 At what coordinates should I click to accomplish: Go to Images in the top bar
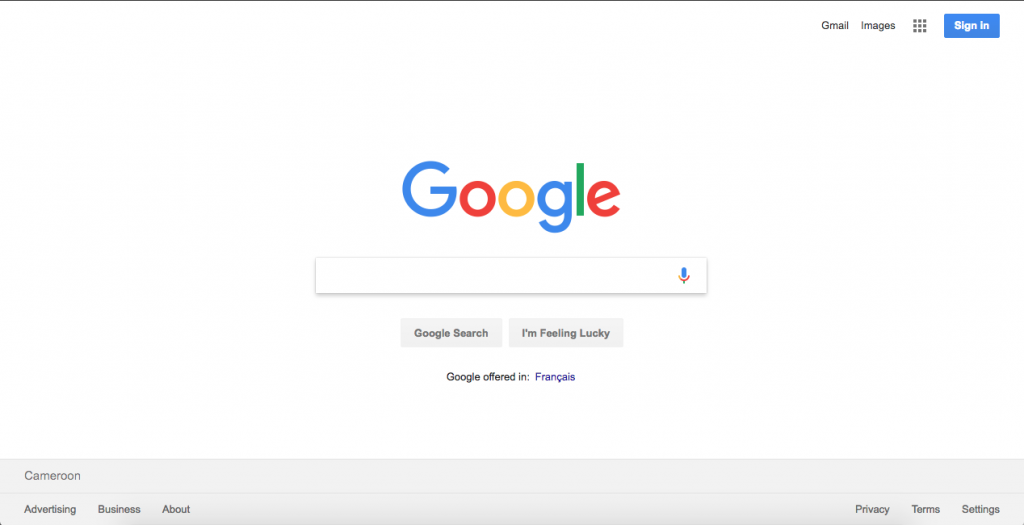click(x=878, y=26)
